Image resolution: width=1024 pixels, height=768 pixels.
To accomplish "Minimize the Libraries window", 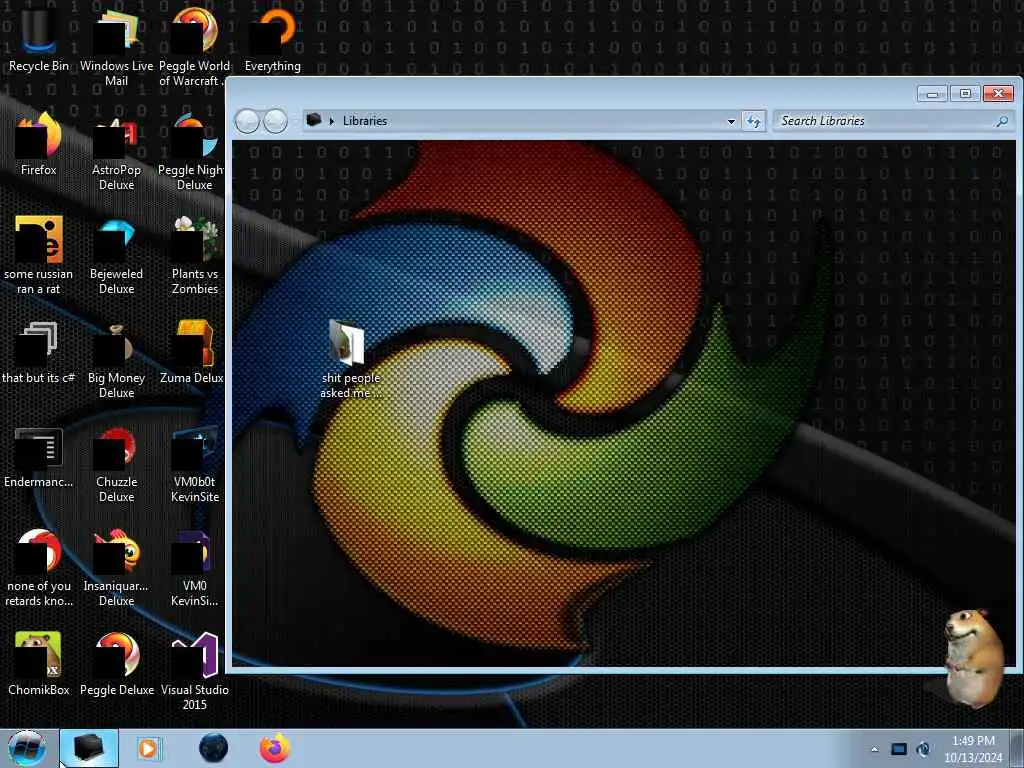I will pos(932,94).
